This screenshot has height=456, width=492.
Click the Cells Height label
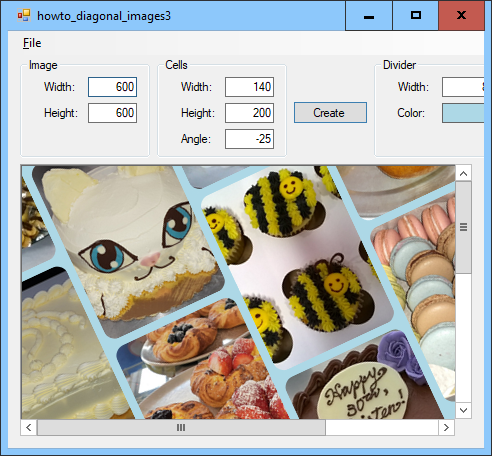point(198,113)
